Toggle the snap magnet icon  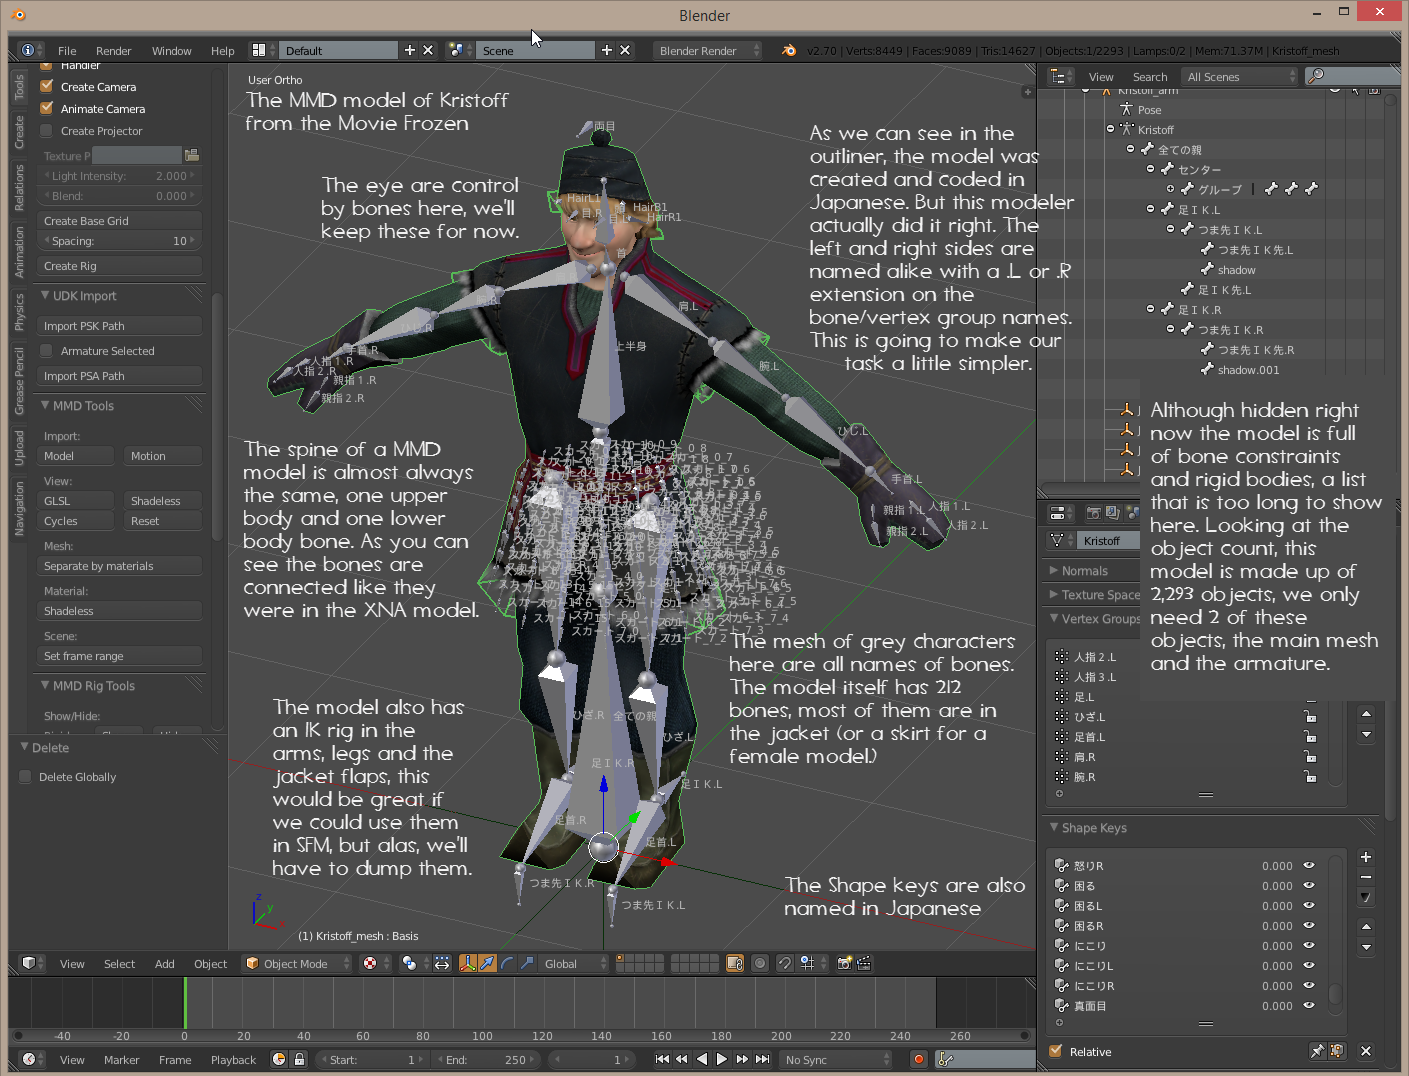click(785, 963)
